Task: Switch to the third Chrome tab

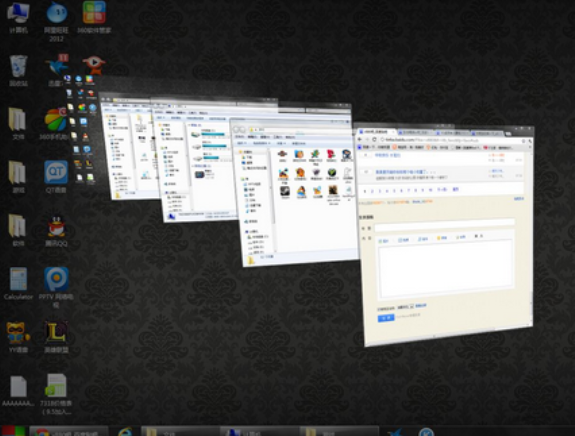Action: [x=453, y=133]
